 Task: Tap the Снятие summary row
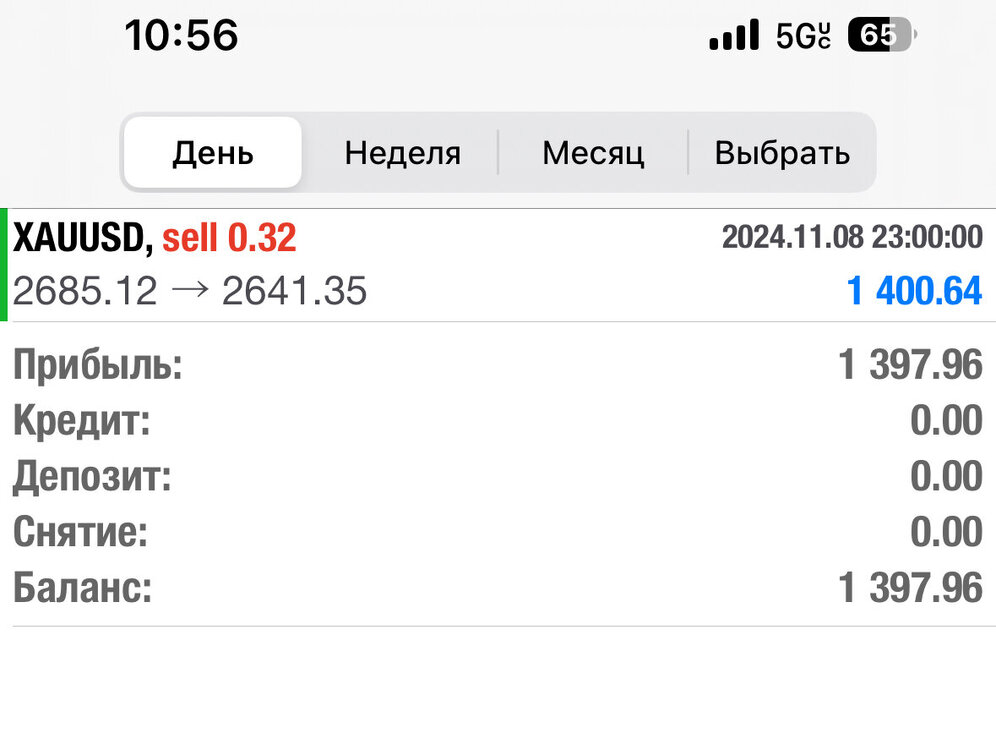click(498, 532)
